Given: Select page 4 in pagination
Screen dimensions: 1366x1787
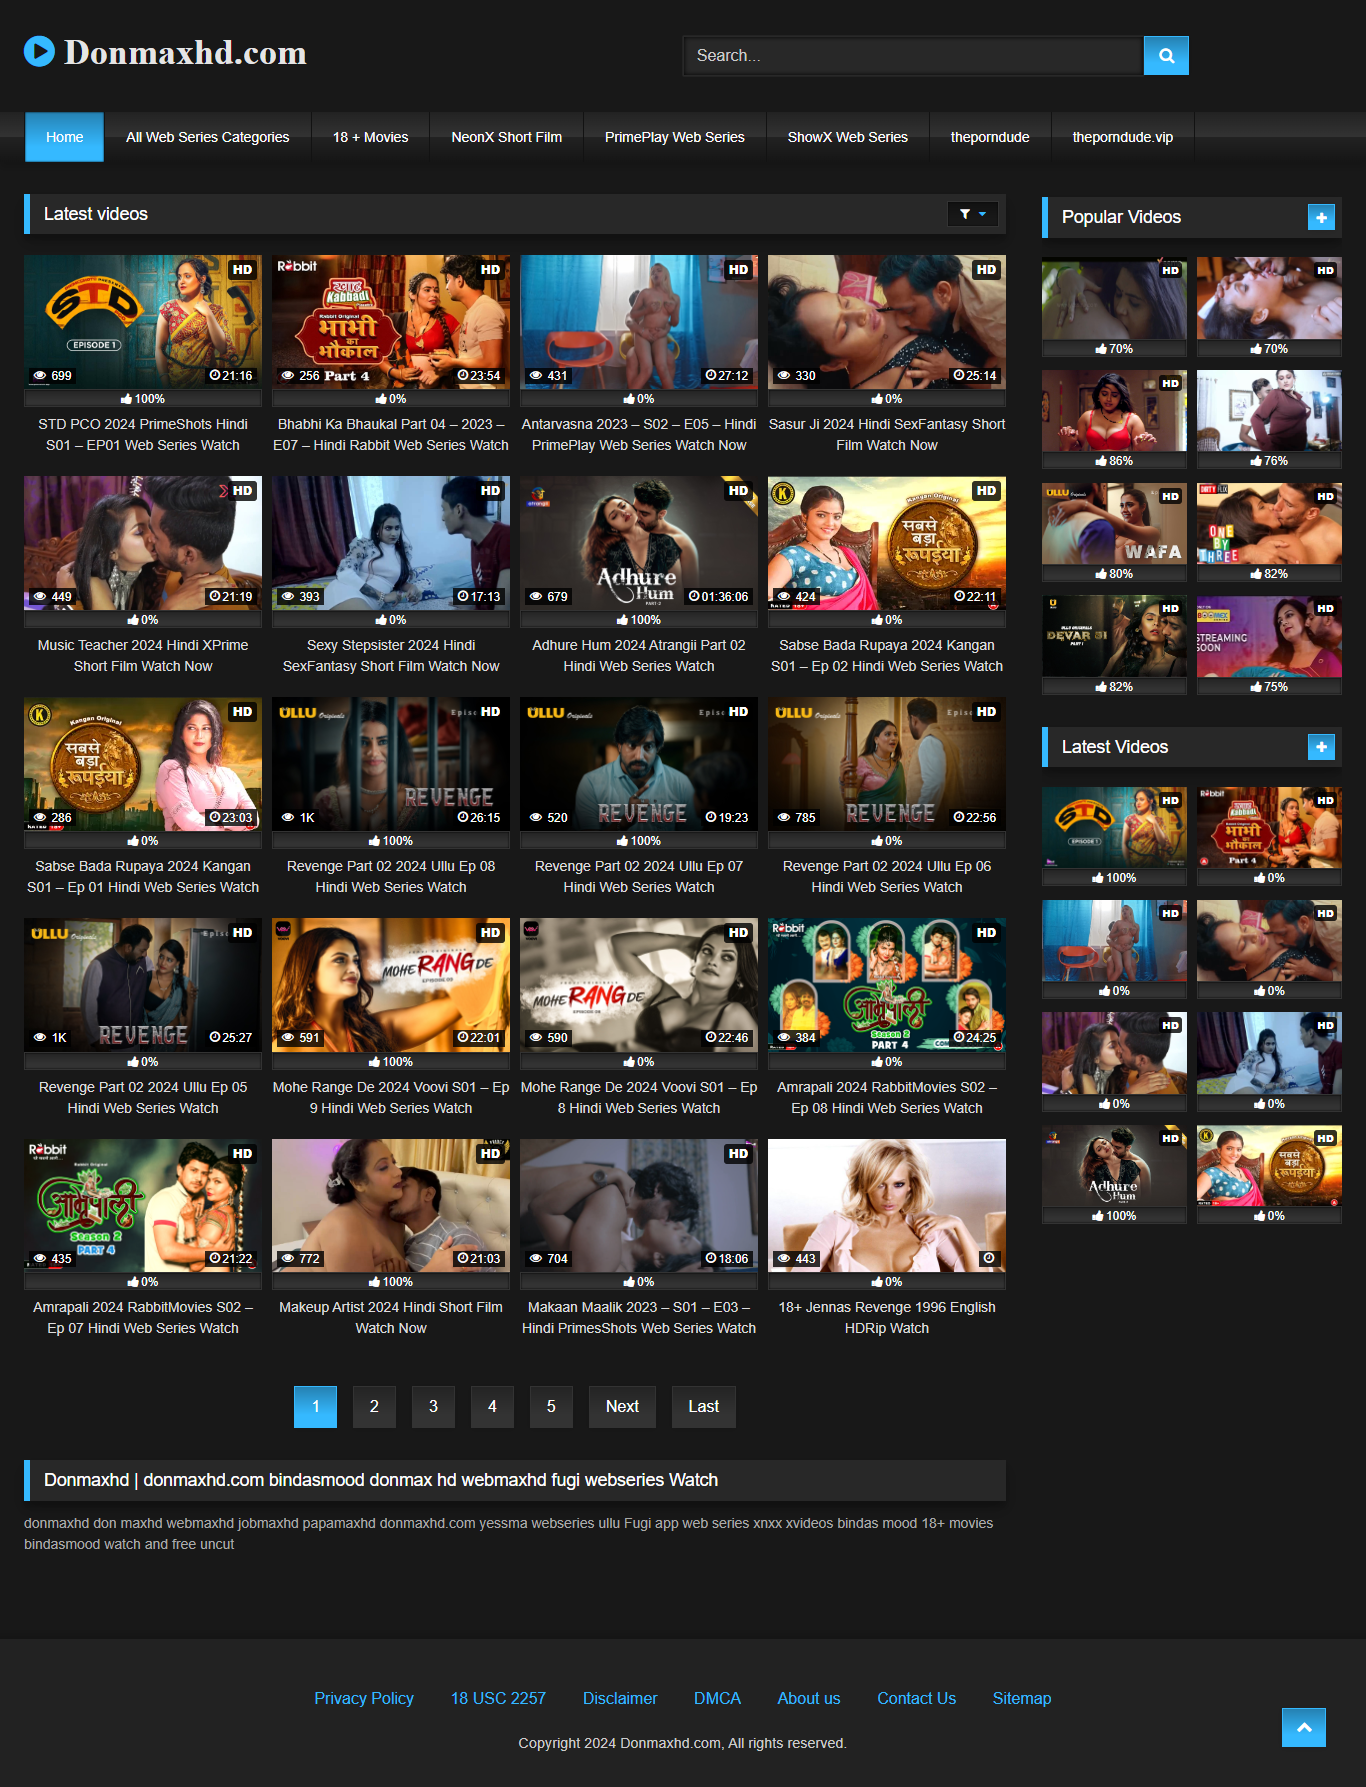Looking at the screenshot, I should (x=492, y=1407).
